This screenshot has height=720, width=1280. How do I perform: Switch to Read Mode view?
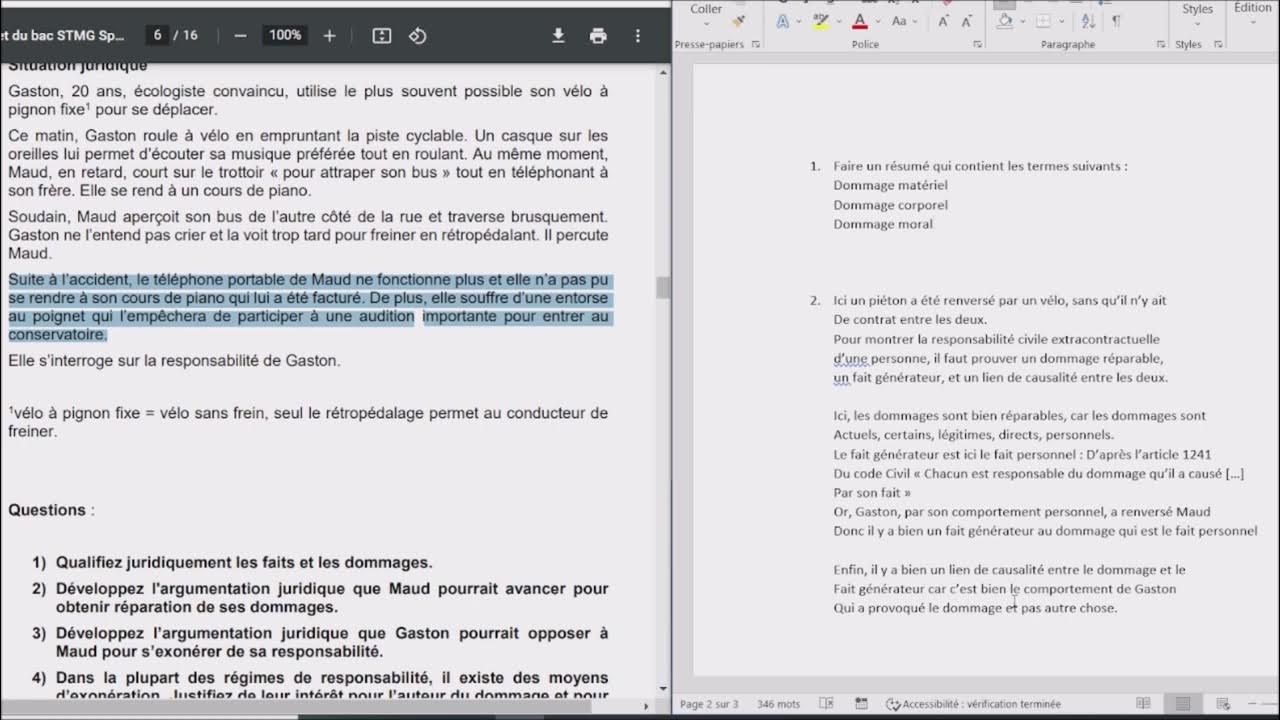pyautogui.click(x=1144, y=704)
